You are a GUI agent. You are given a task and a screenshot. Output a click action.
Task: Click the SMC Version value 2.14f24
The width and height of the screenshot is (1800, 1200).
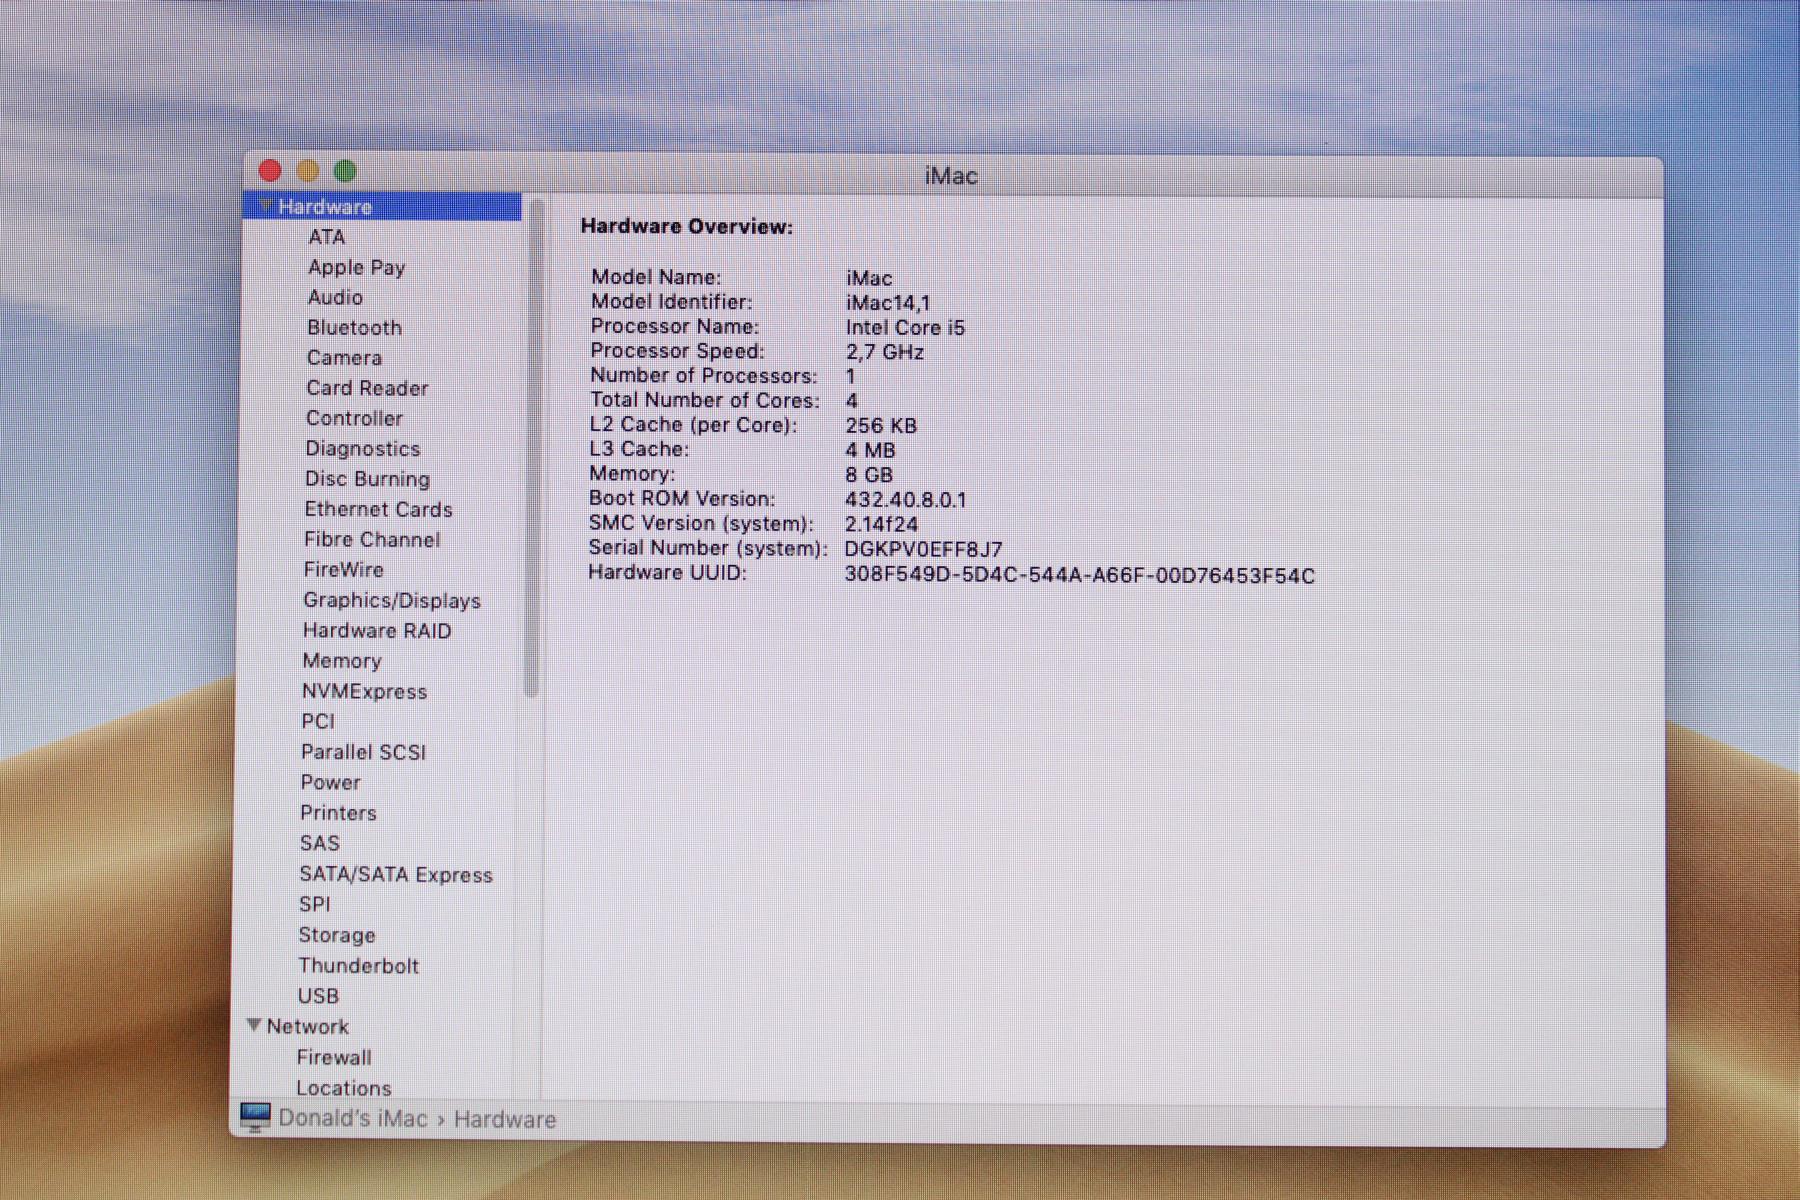[x=881, y=525]
